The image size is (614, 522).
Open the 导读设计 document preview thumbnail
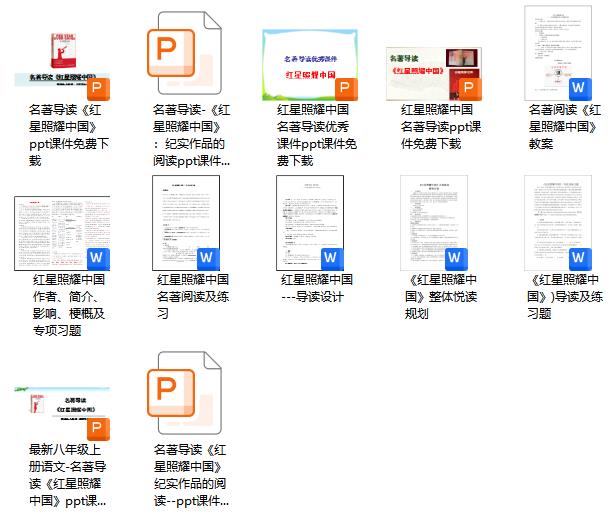pos(309,222)
